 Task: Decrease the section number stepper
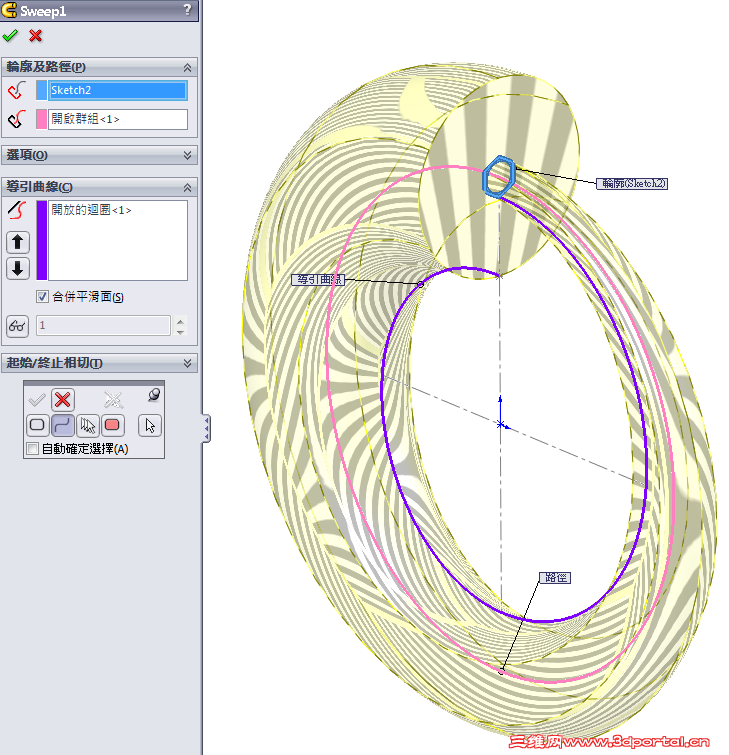pyautogui.click(x=180, y=331)
